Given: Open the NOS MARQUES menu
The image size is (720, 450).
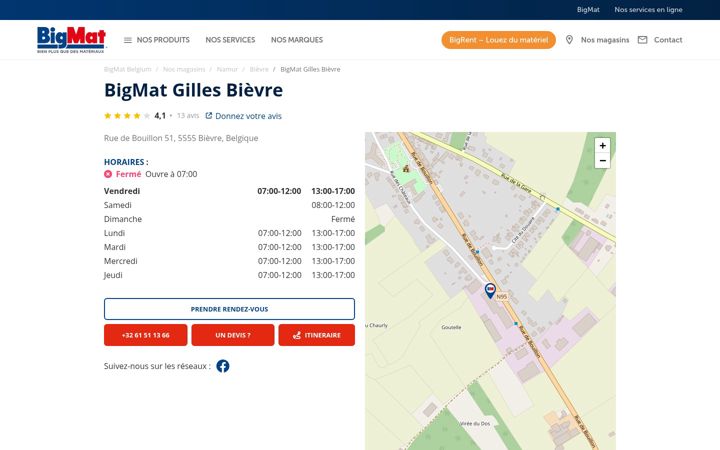Looking at the screenshot, I should 297,40.
